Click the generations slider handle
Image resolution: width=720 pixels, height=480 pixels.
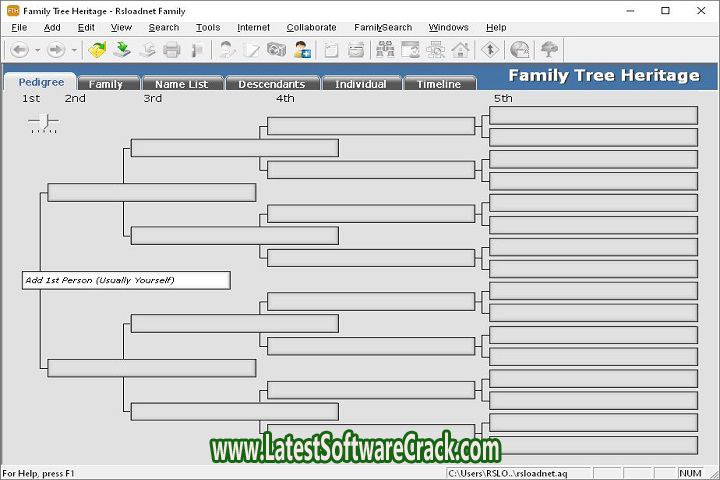pos(43,122)
